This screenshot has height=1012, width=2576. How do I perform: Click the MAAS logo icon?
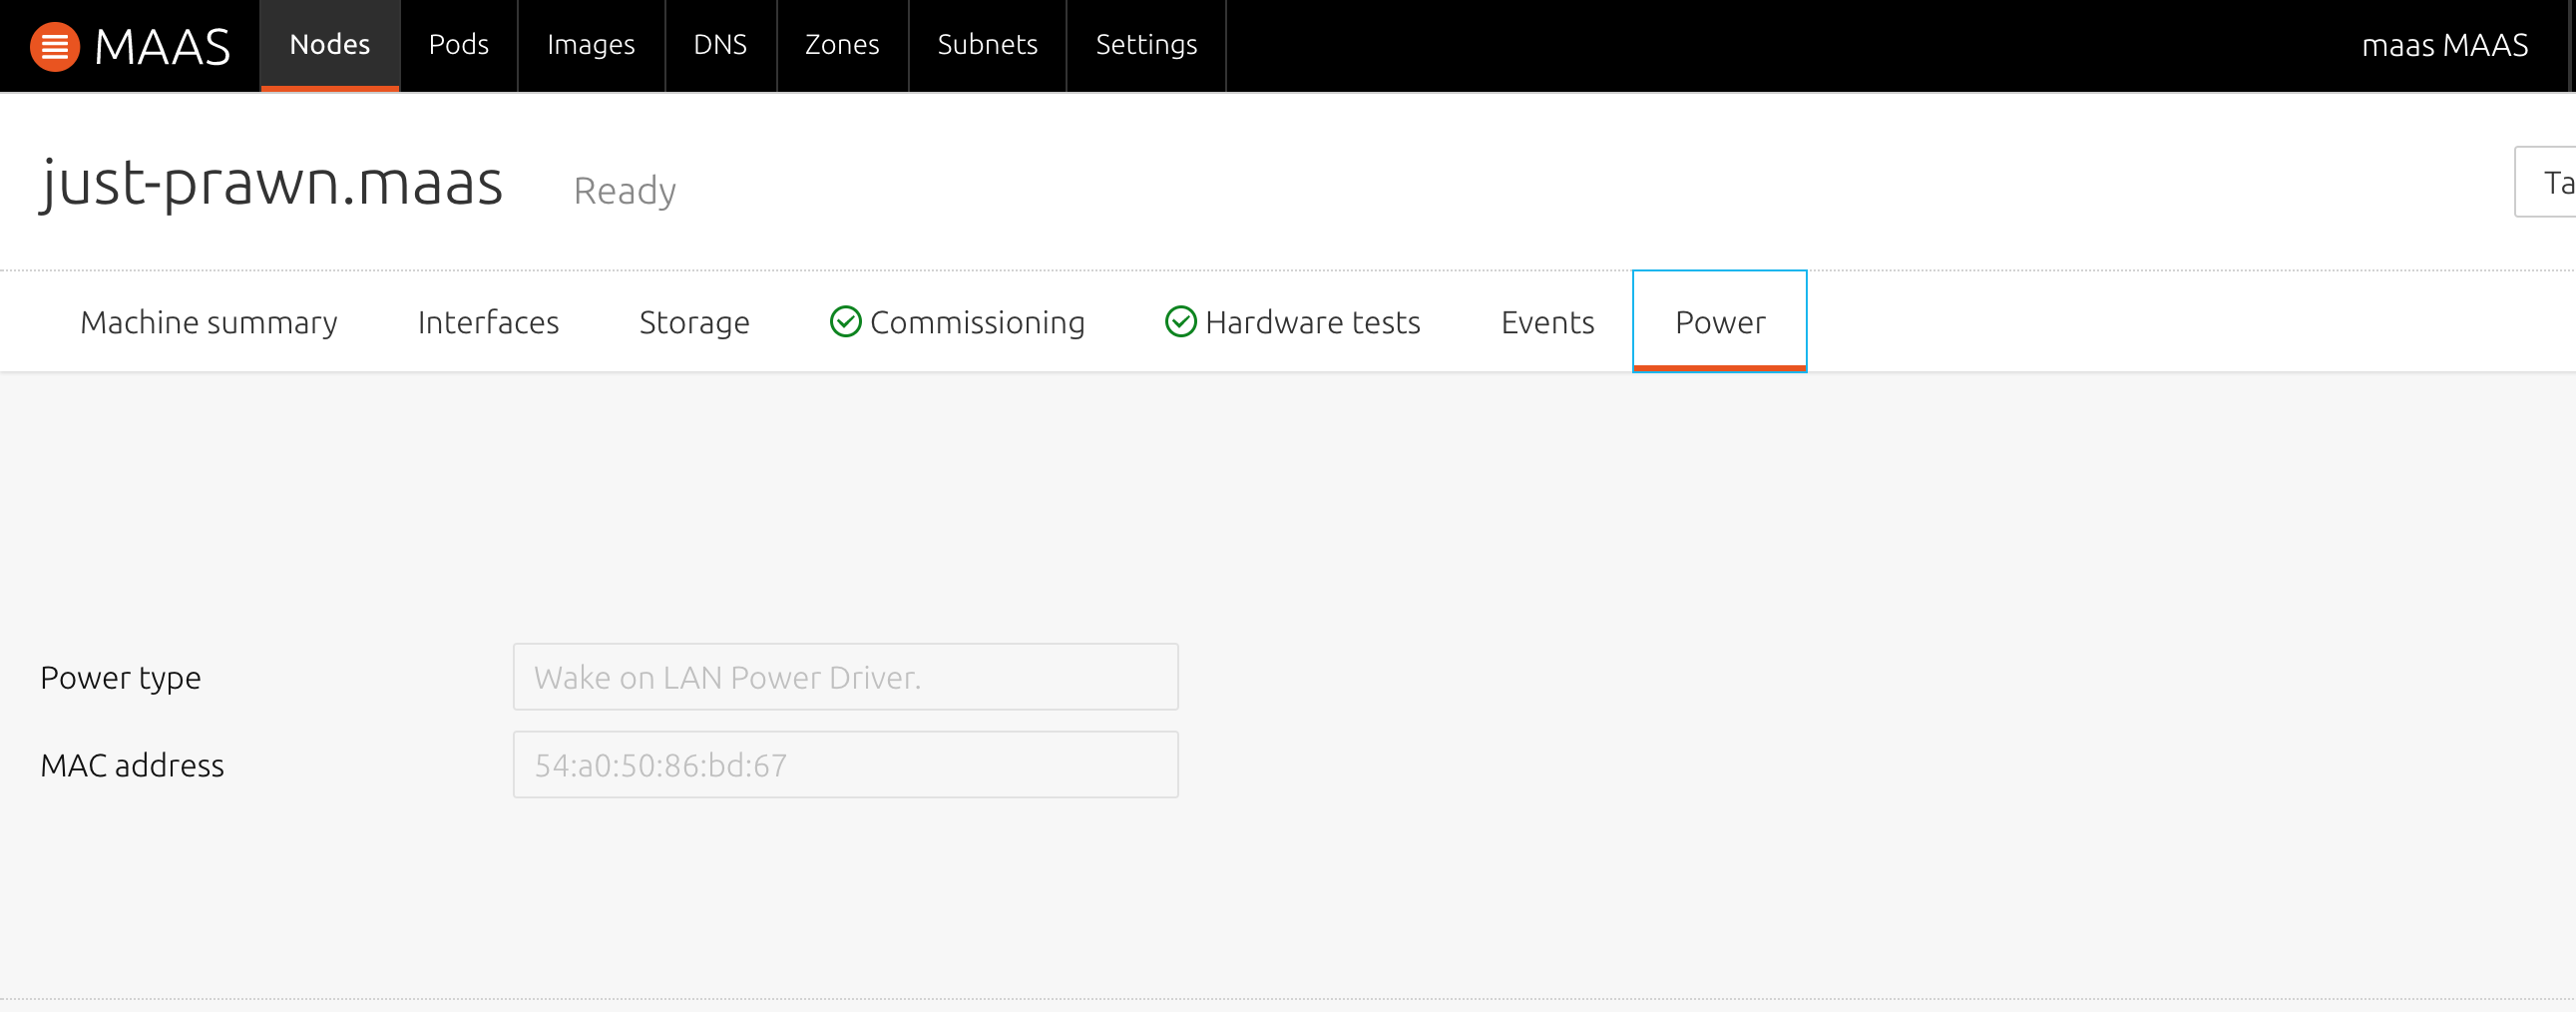click(x=55, y=46)
